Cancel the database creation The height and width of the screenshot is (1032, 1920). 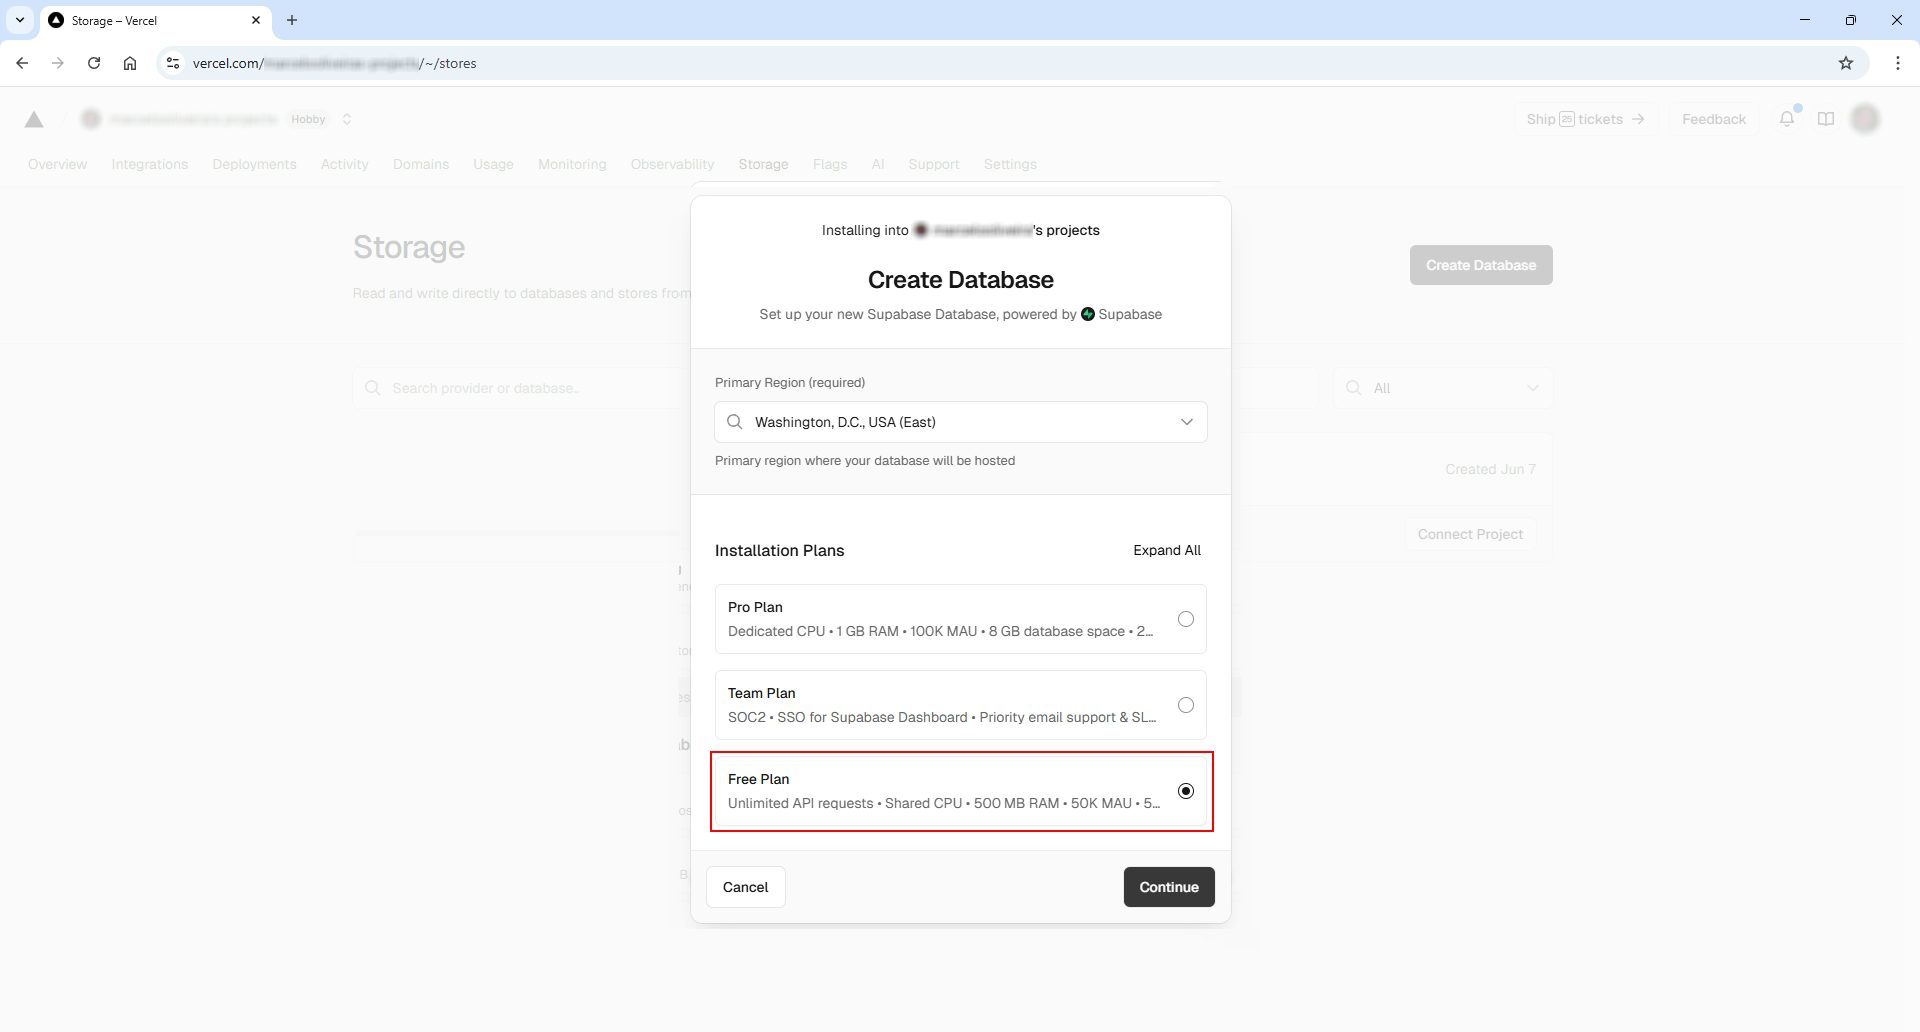(x=745, y=886)
